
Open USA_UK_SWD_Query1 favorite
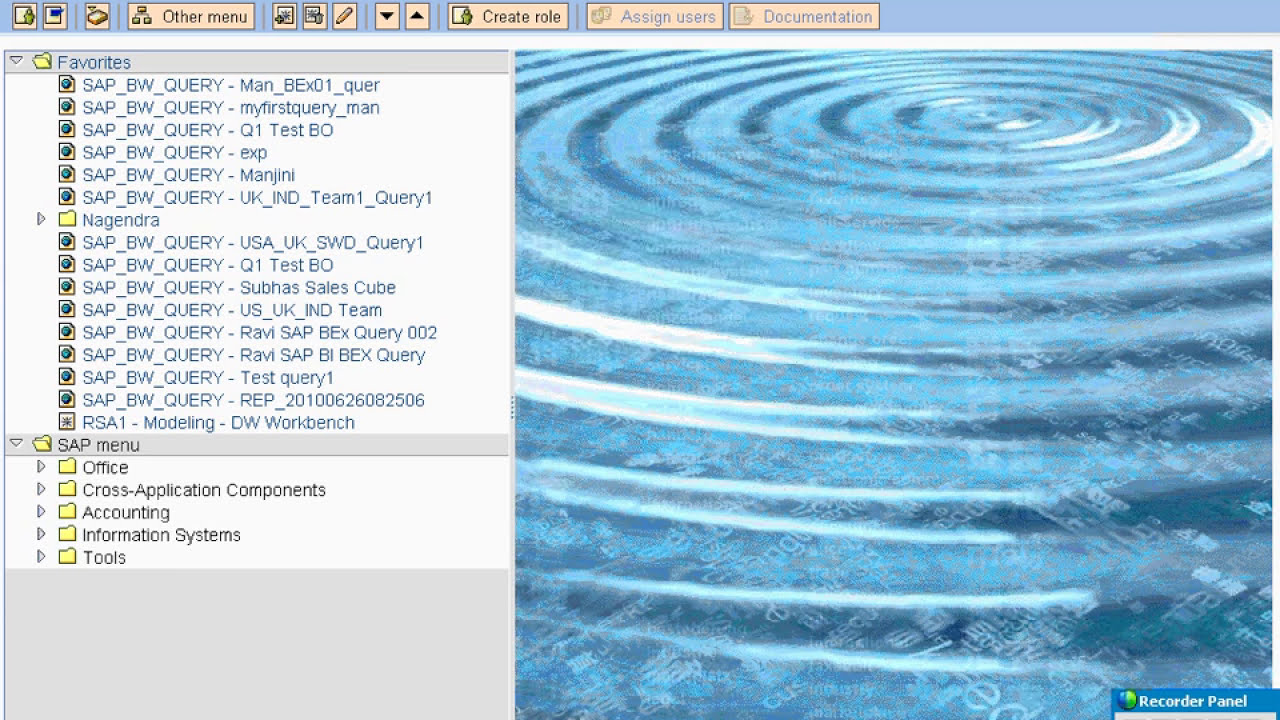pos(253,242)
